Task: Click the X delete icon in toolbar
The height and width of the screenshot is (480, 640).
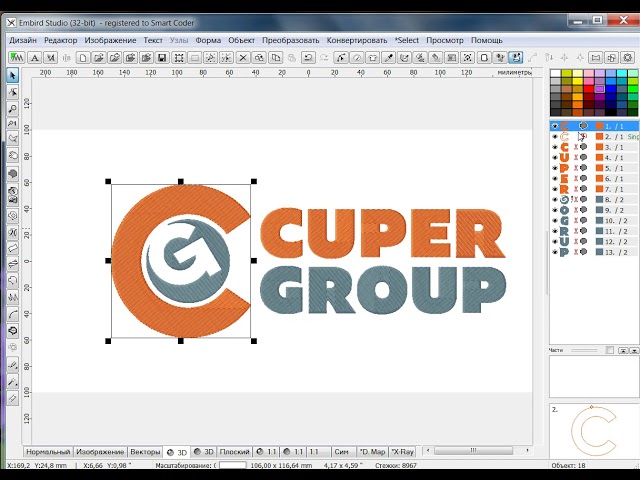Action: point(243,58)
